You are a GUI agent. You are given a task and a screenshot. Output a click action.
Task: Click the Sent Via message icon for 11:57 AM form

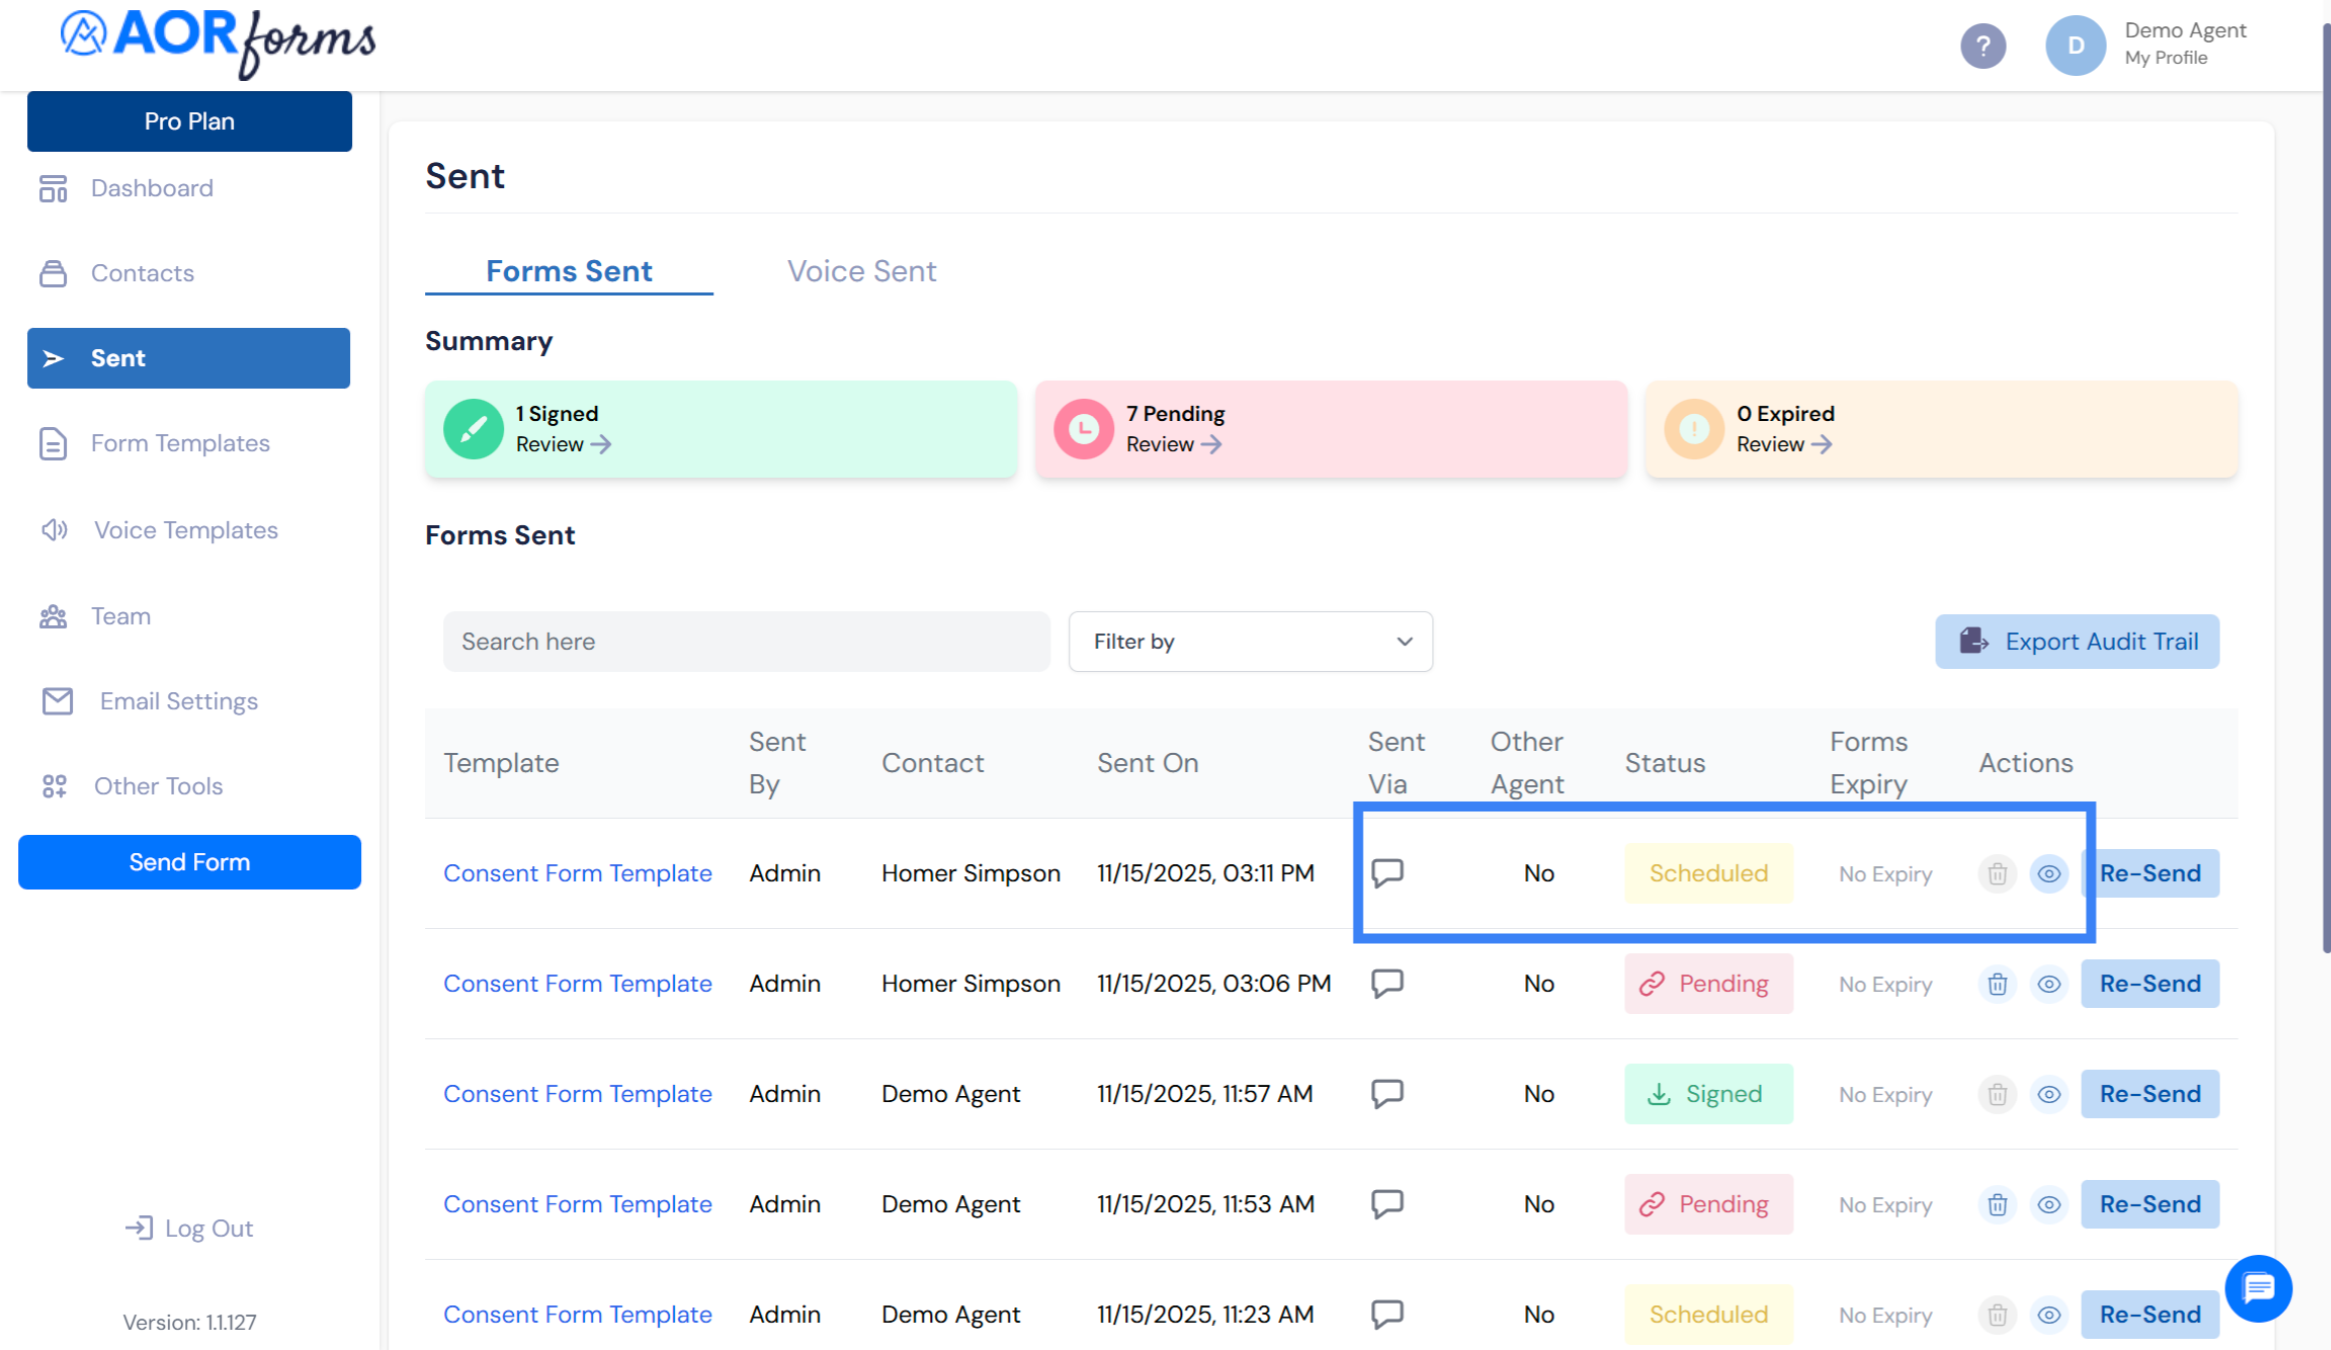point(1387,1093)
